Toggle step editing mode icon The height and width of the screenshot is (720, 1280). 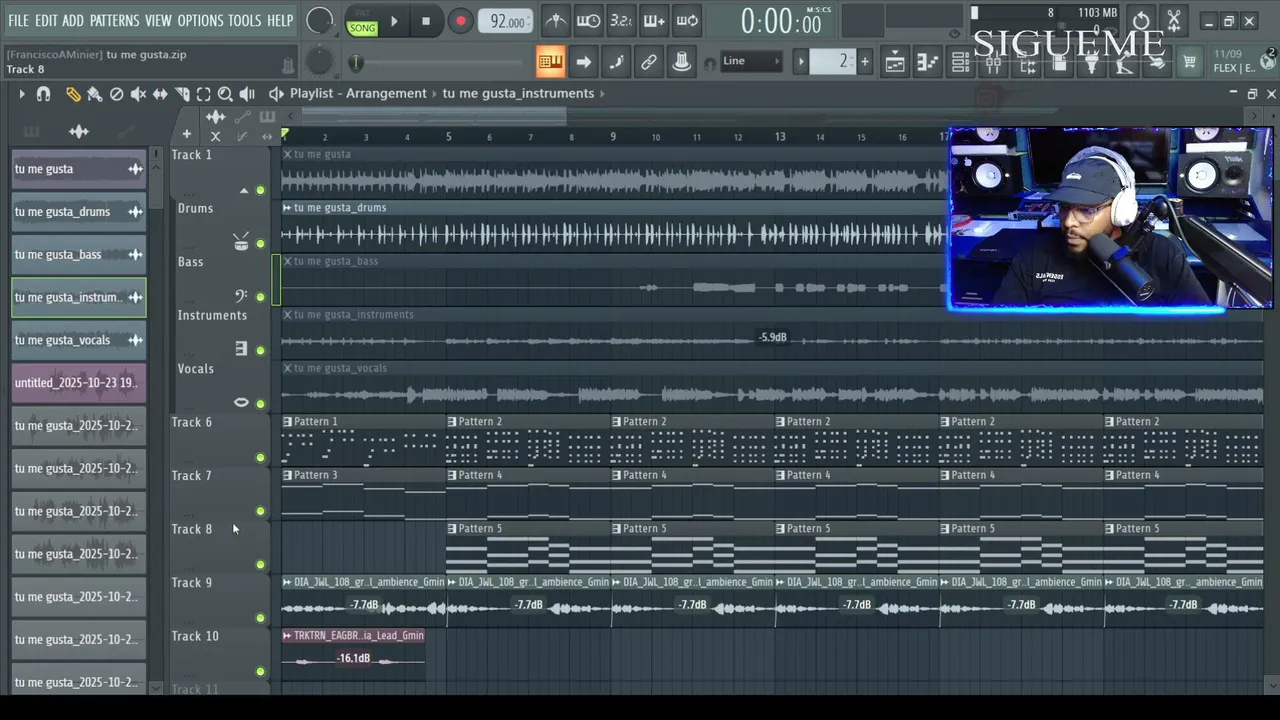(616, 62)
